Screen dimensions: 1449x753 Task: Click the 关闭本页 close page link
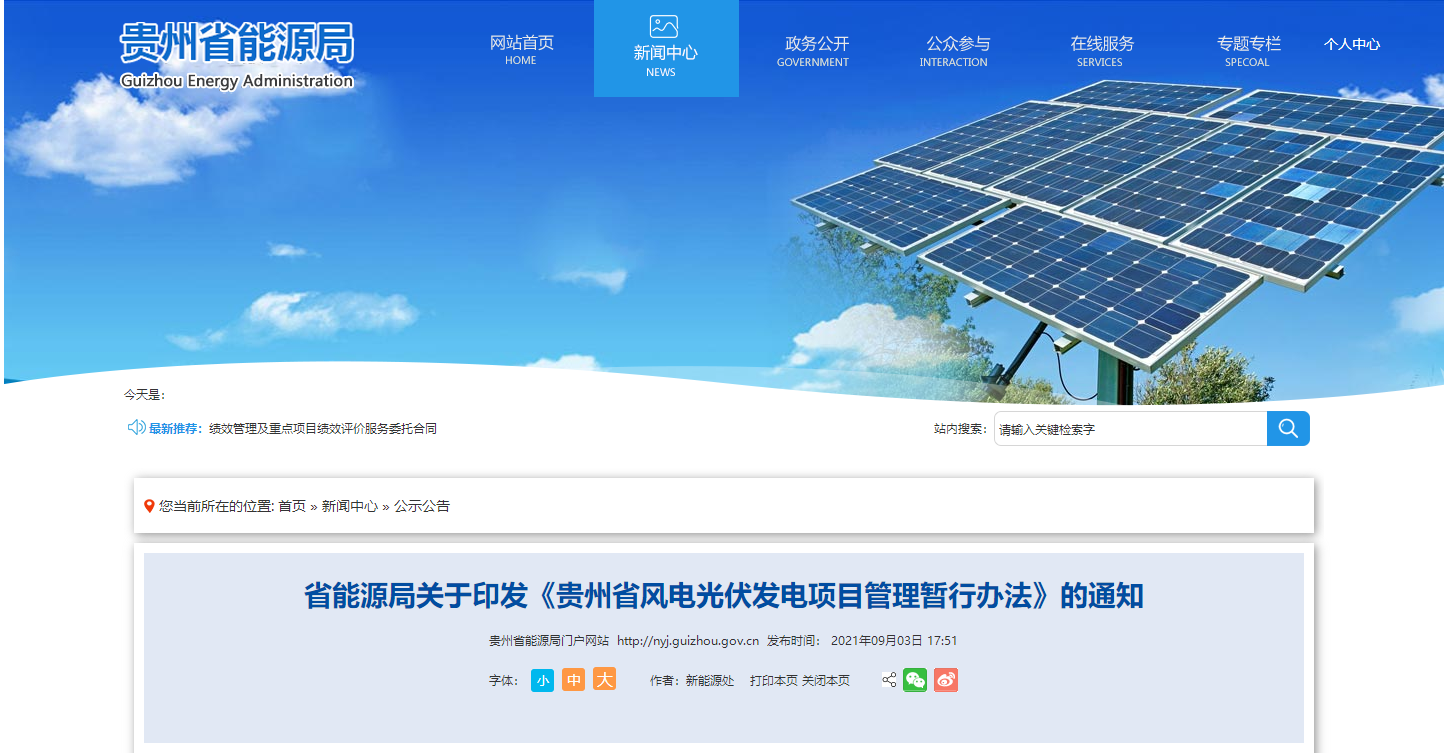click(826, 680)
